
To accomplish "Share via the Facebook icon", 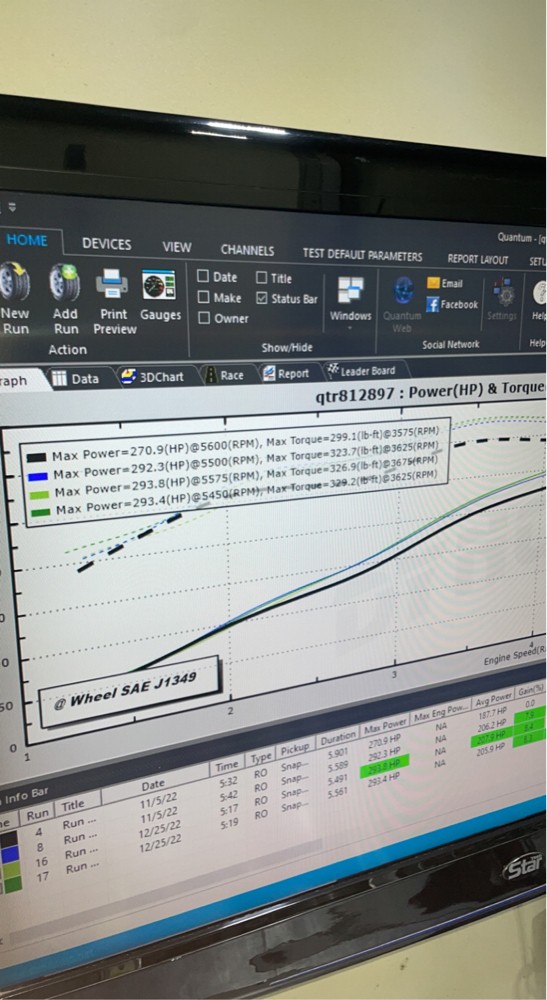I will 433,304.
